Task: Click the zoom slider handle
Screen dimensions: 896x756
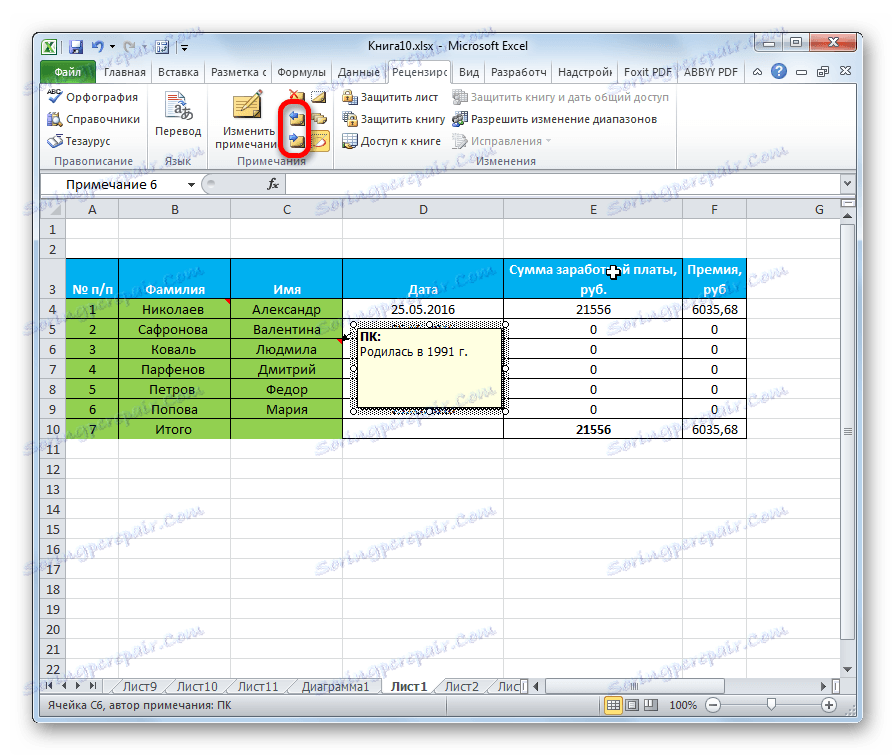Action: pos(771,705)
